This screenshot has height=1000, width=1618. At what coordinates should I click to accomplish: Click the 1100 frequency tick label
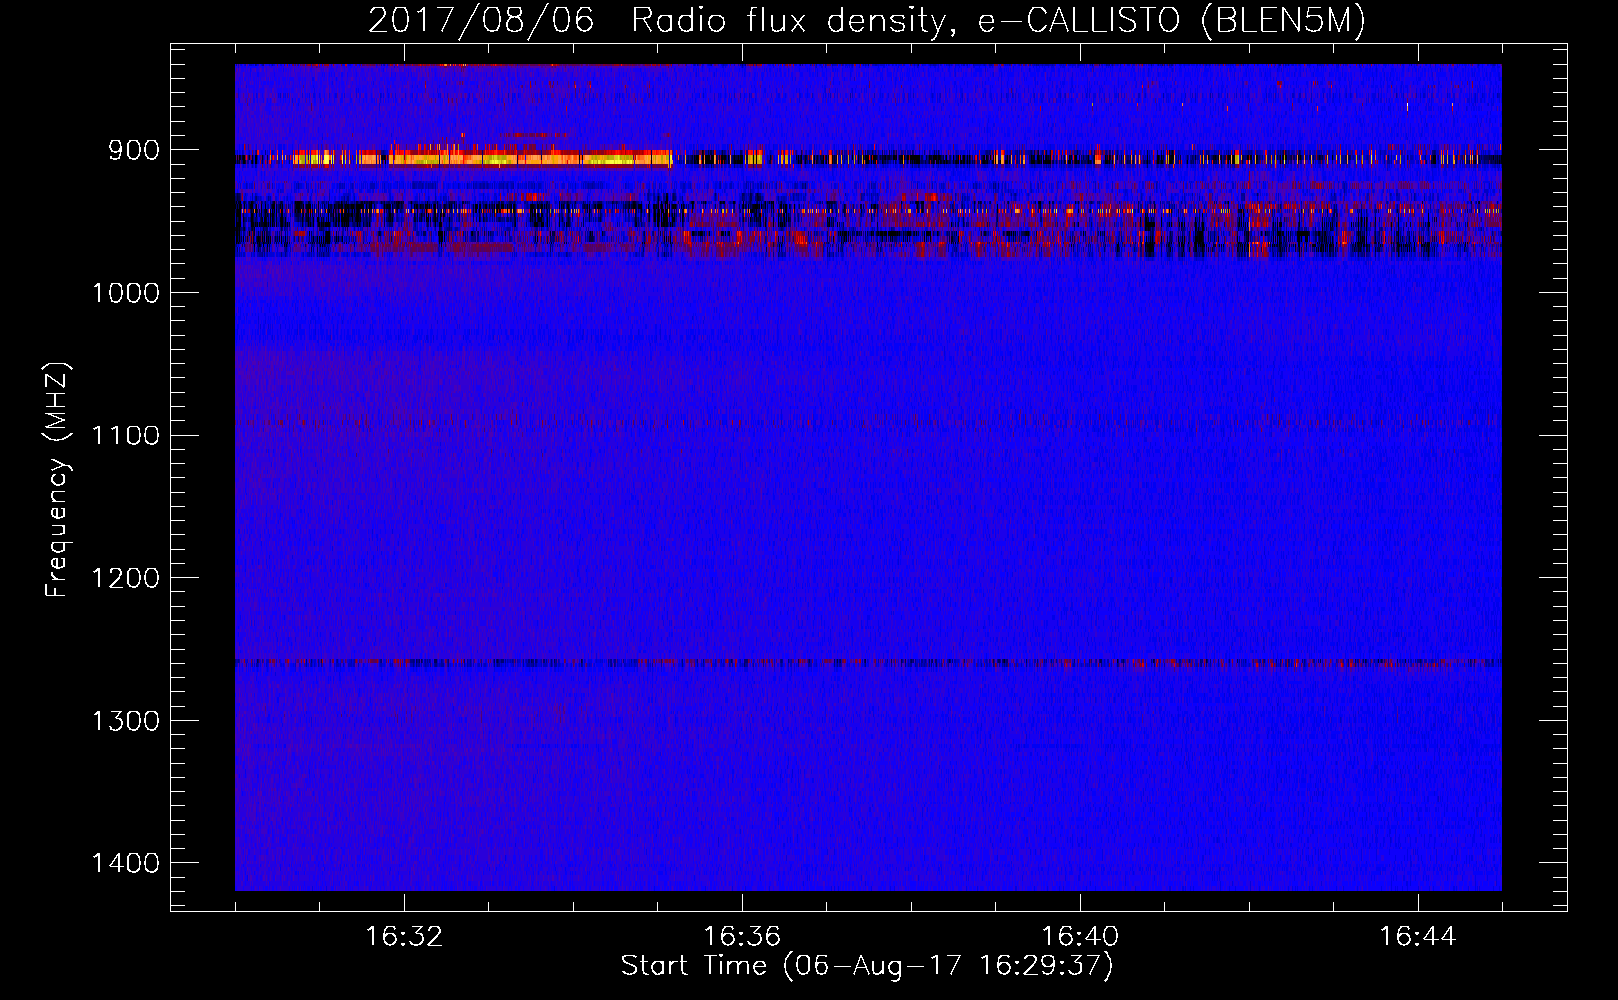(x=125, y=435)
